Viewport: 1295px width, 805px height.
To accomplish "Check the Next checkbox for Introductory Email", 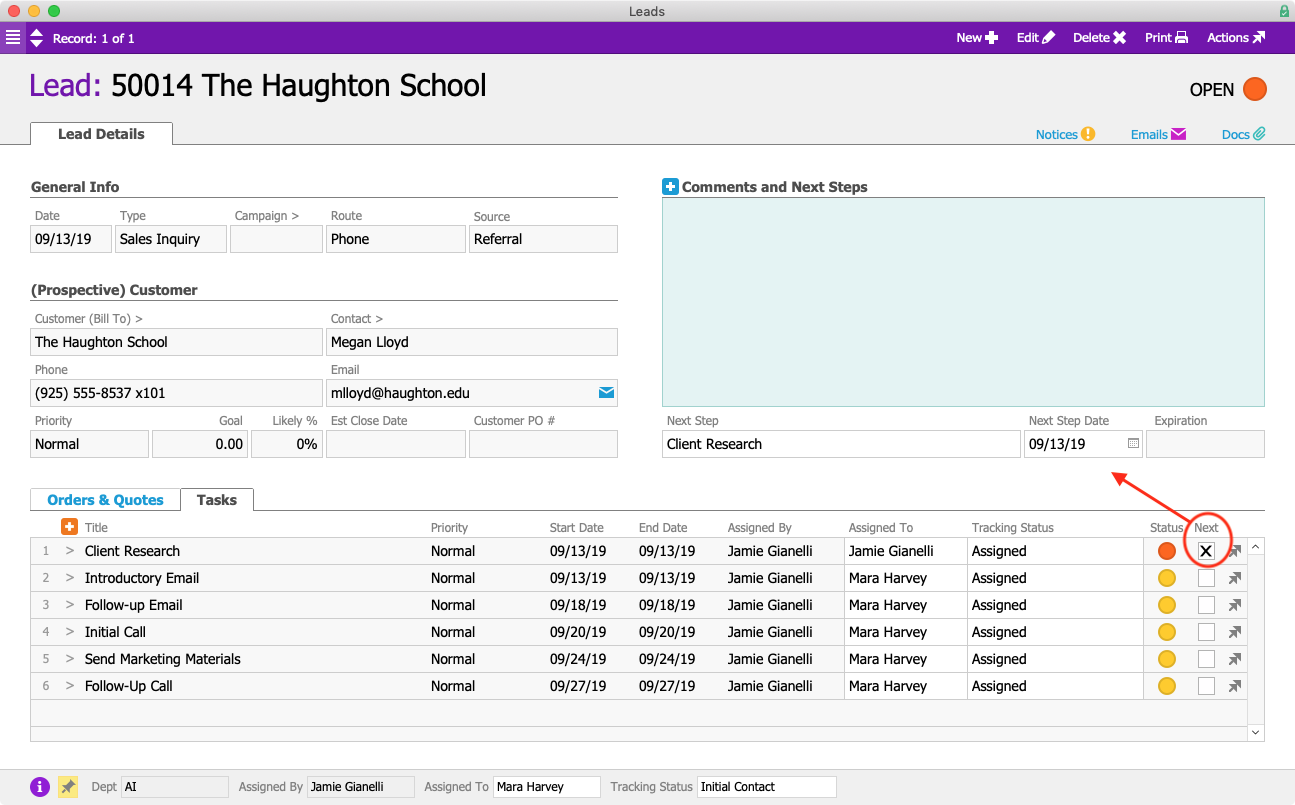I will (x=1206, y=578).
